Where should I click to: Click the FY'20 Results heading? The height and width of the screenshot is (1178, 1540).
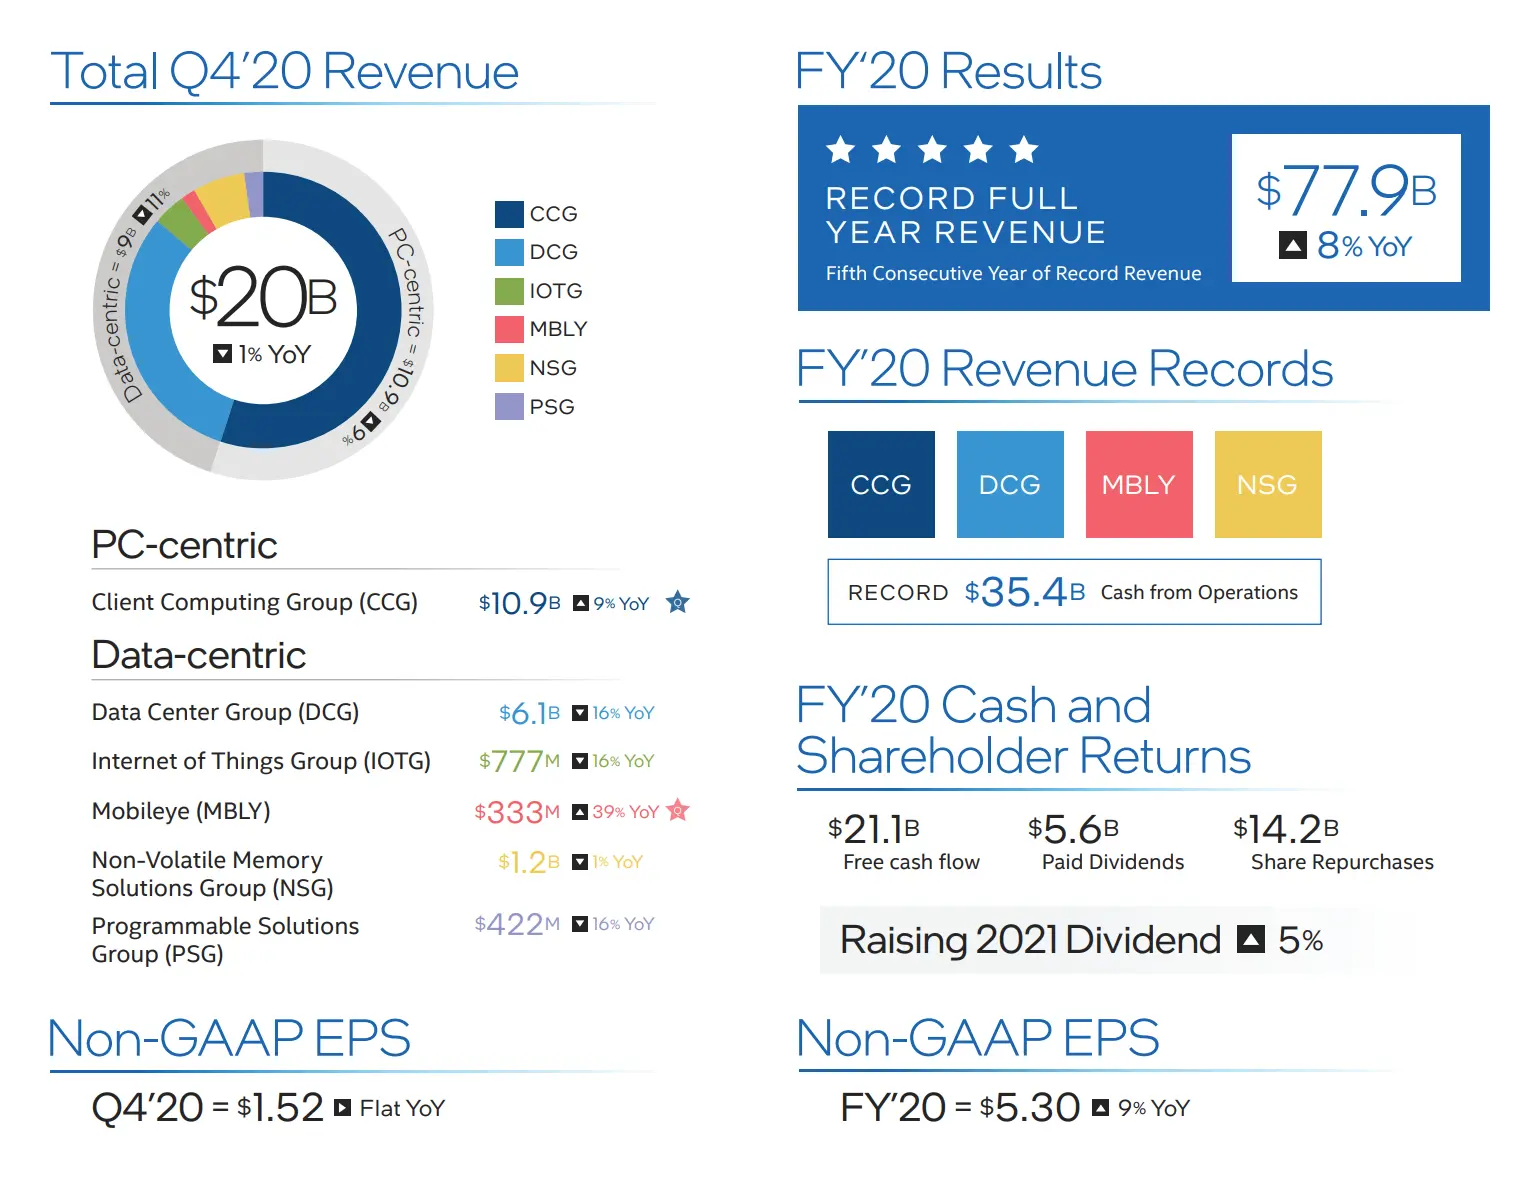point(948,71)
